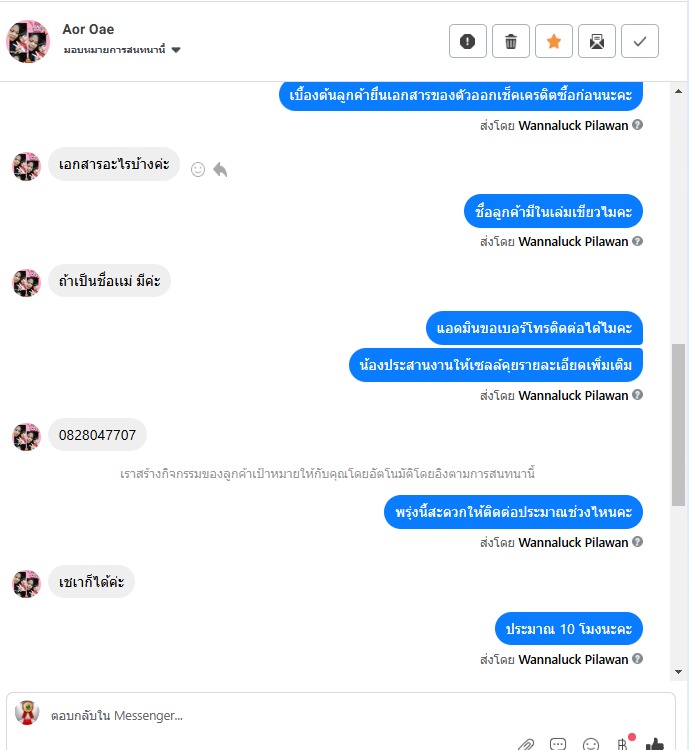Click help icon beside first Wannaluck Pilawan

[x=637, y=125]
